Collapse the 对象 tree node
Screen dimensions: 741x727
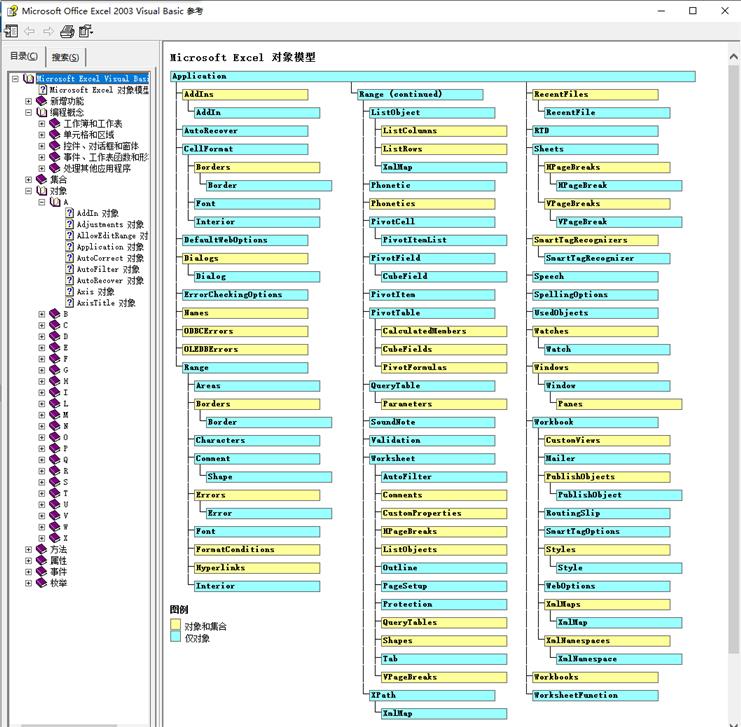pyautogui.click(x=28, y=191)
